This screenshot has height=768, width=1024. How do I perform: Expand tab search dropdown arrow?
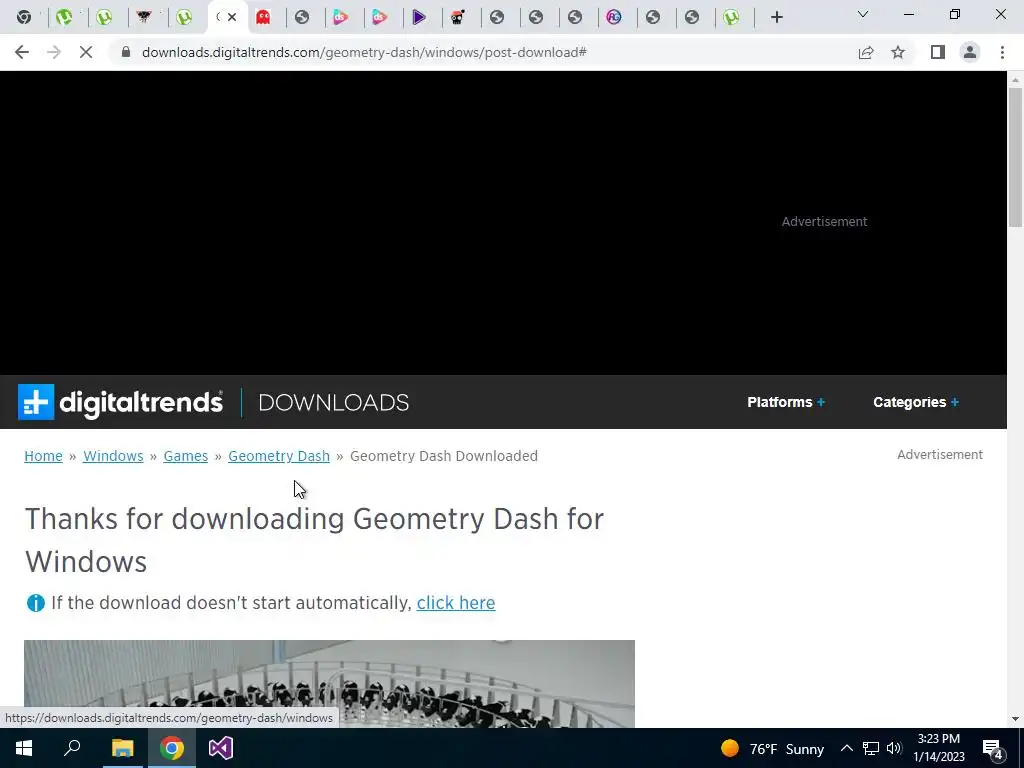[863, 14]
